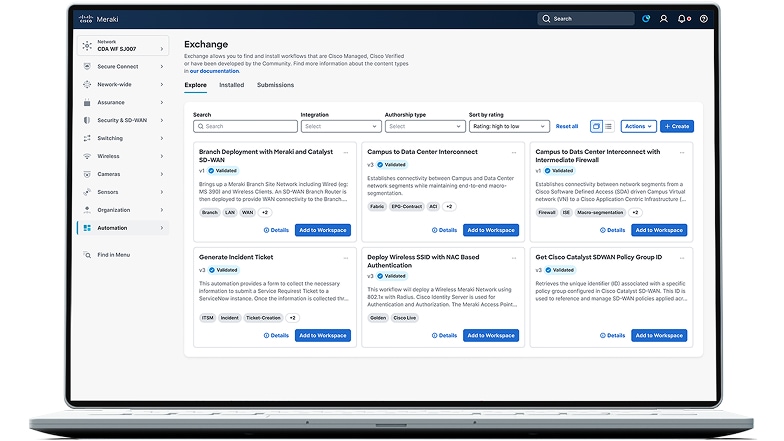784x441 pixels.
Task: Click the Wireless wifi icon in sidebar
Action: coord(88,156)
